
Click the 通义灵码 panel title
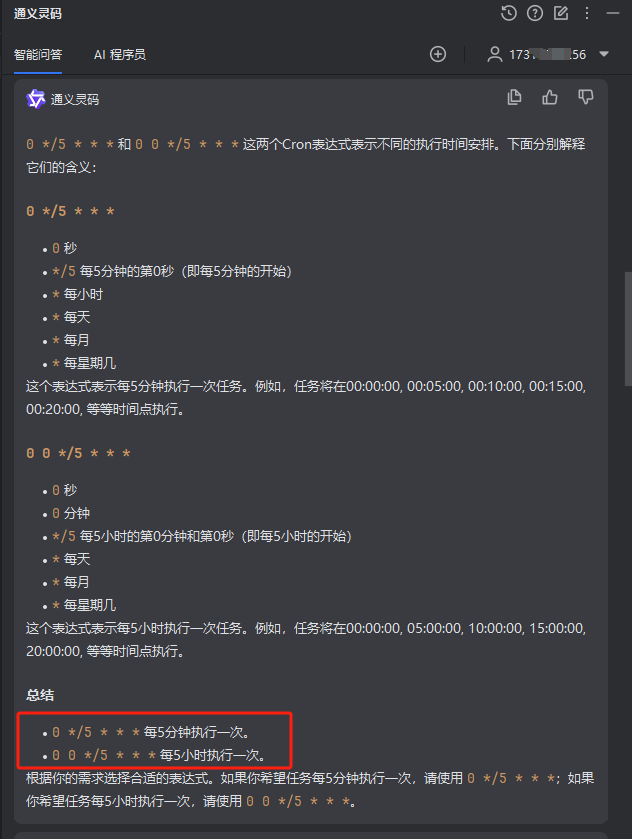(38, 13)
